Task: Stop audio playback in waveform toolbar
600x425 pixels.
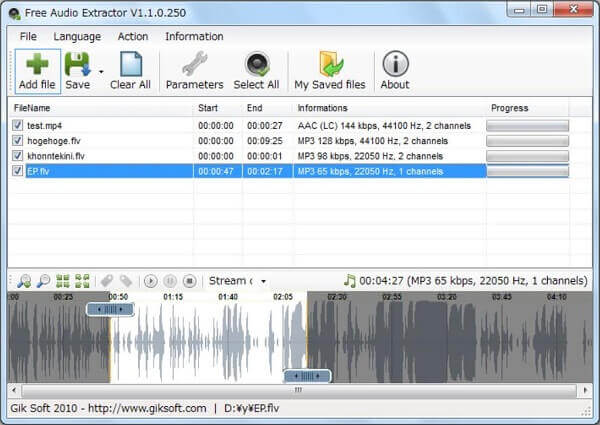Action: [189, 281]
